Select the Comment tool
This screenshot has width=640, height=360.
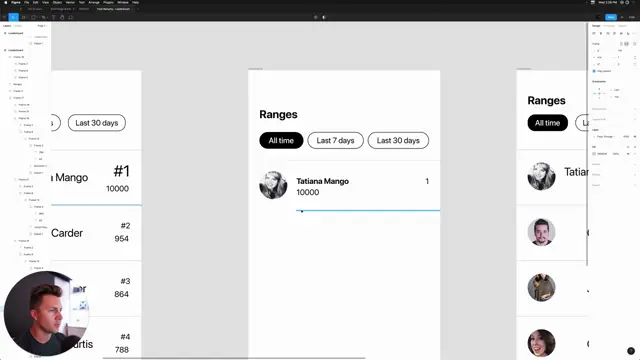coord(71,17)
